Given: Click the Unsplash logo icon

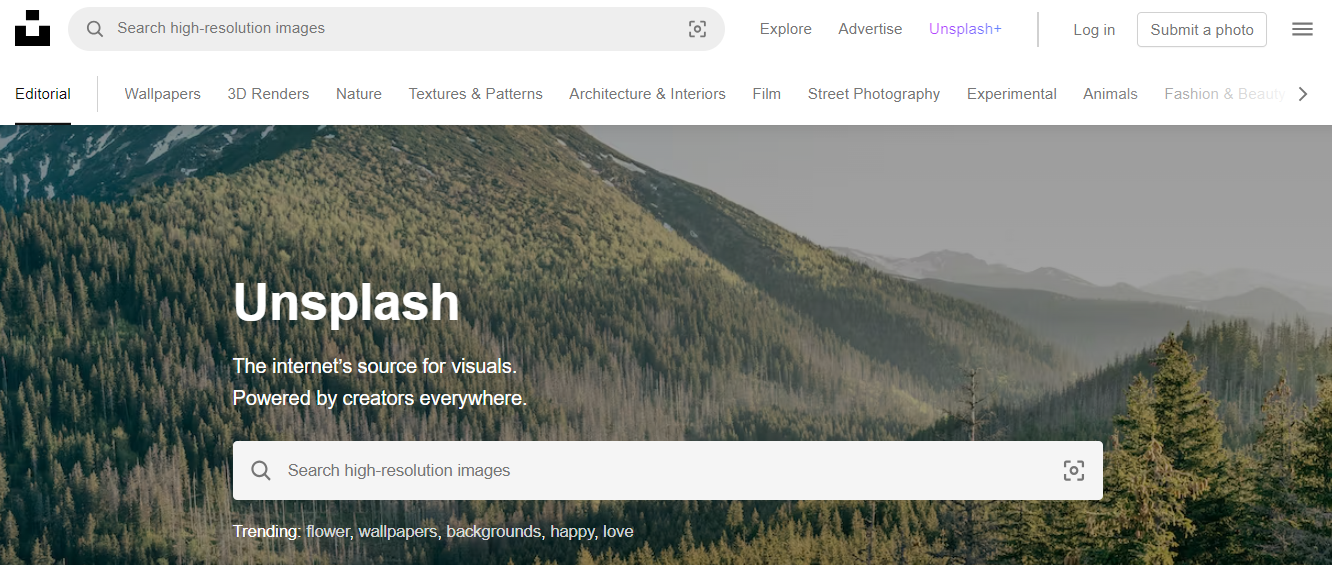Looking at the screenshot, I should (x=32, y=28).
